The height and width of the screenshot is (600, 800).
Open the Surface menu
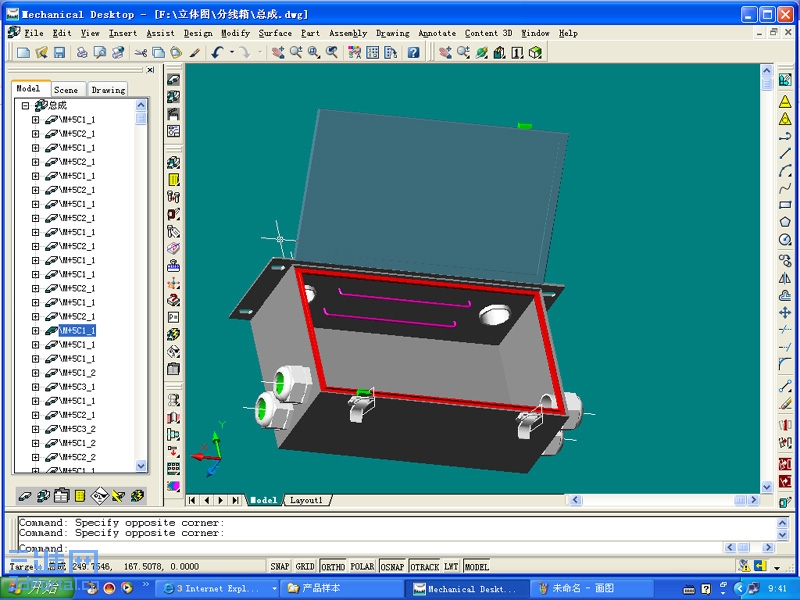(x=275, y=33)
